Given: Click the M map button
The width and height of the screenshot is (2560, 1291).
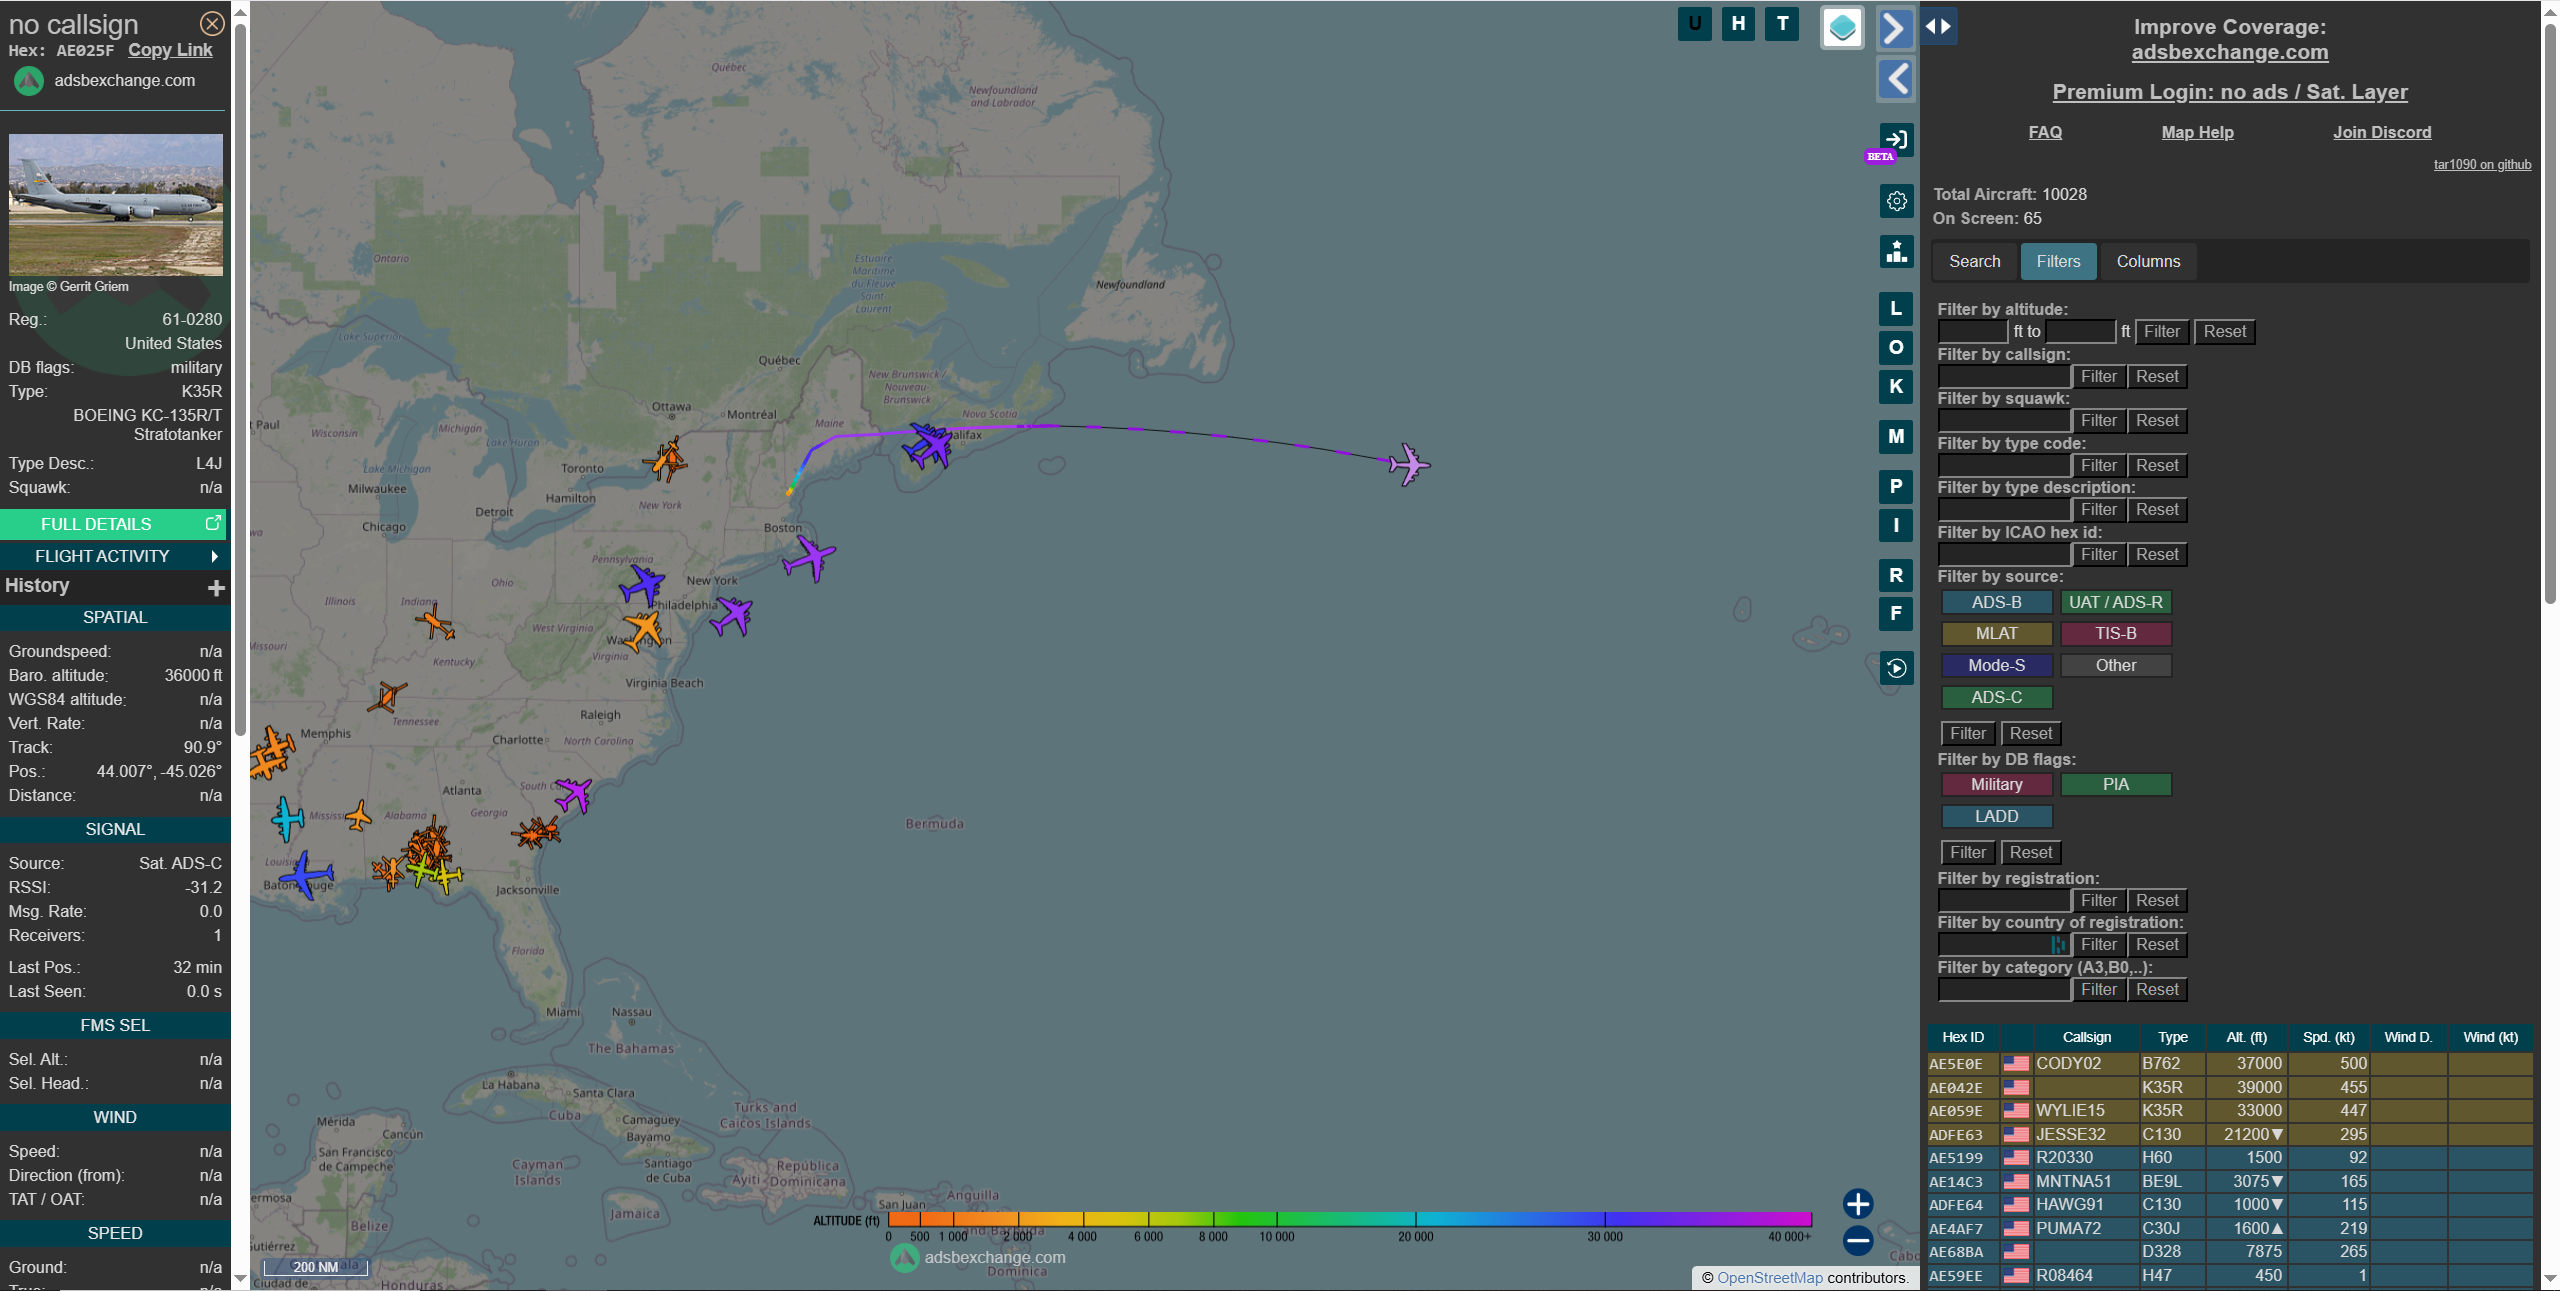Looking at the screenshot, I should point(1896,437).
